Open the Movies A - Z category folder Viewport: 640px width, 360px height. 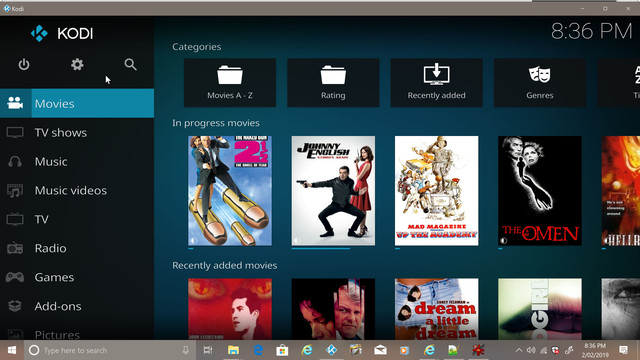click(x=230, y=83)
